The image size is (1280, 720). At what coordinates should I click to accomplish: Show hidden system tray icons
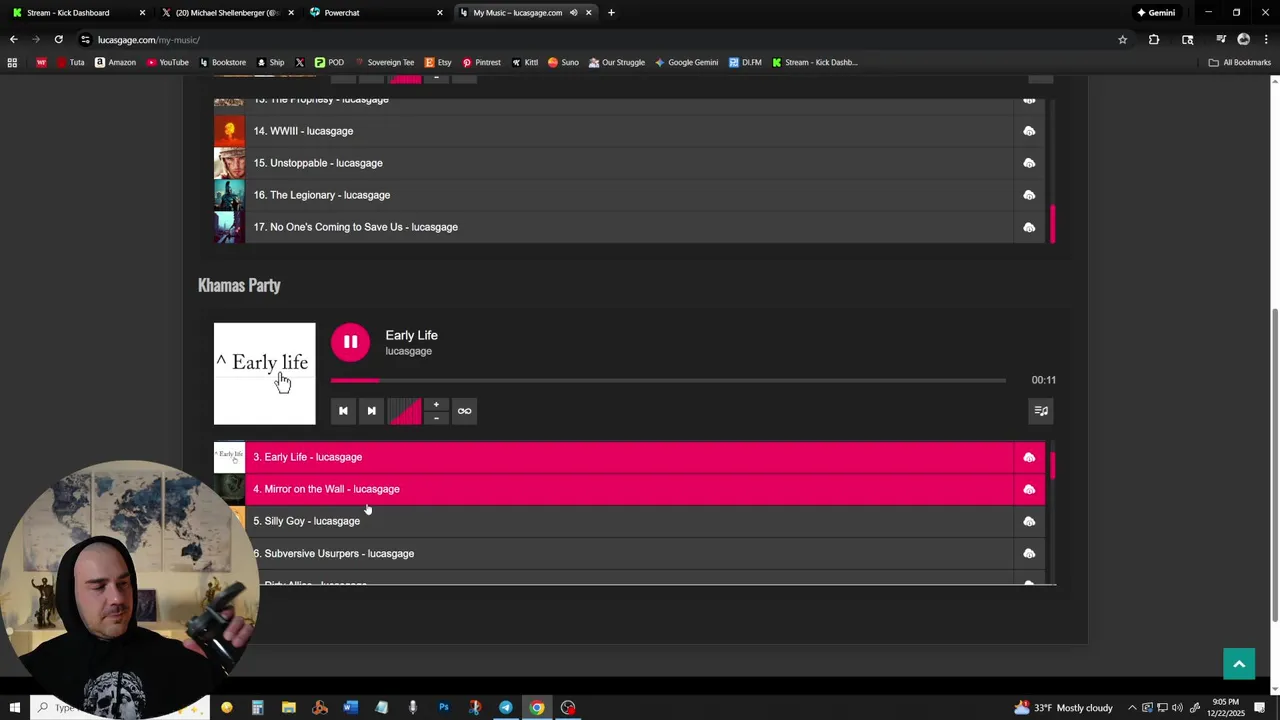[x=1132, y=708]
